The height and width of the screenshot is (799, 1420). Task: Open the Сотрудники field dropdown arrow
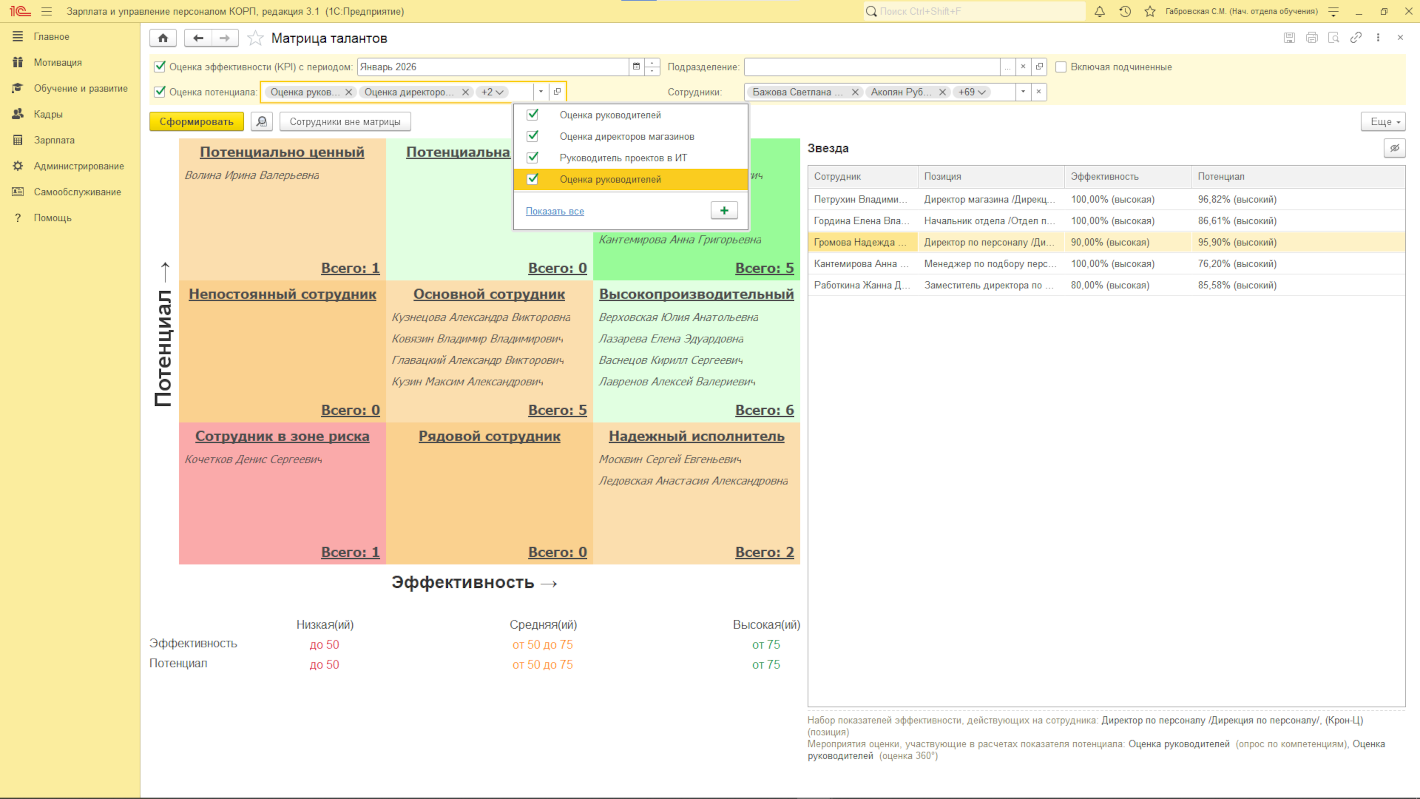[1023, 92]
